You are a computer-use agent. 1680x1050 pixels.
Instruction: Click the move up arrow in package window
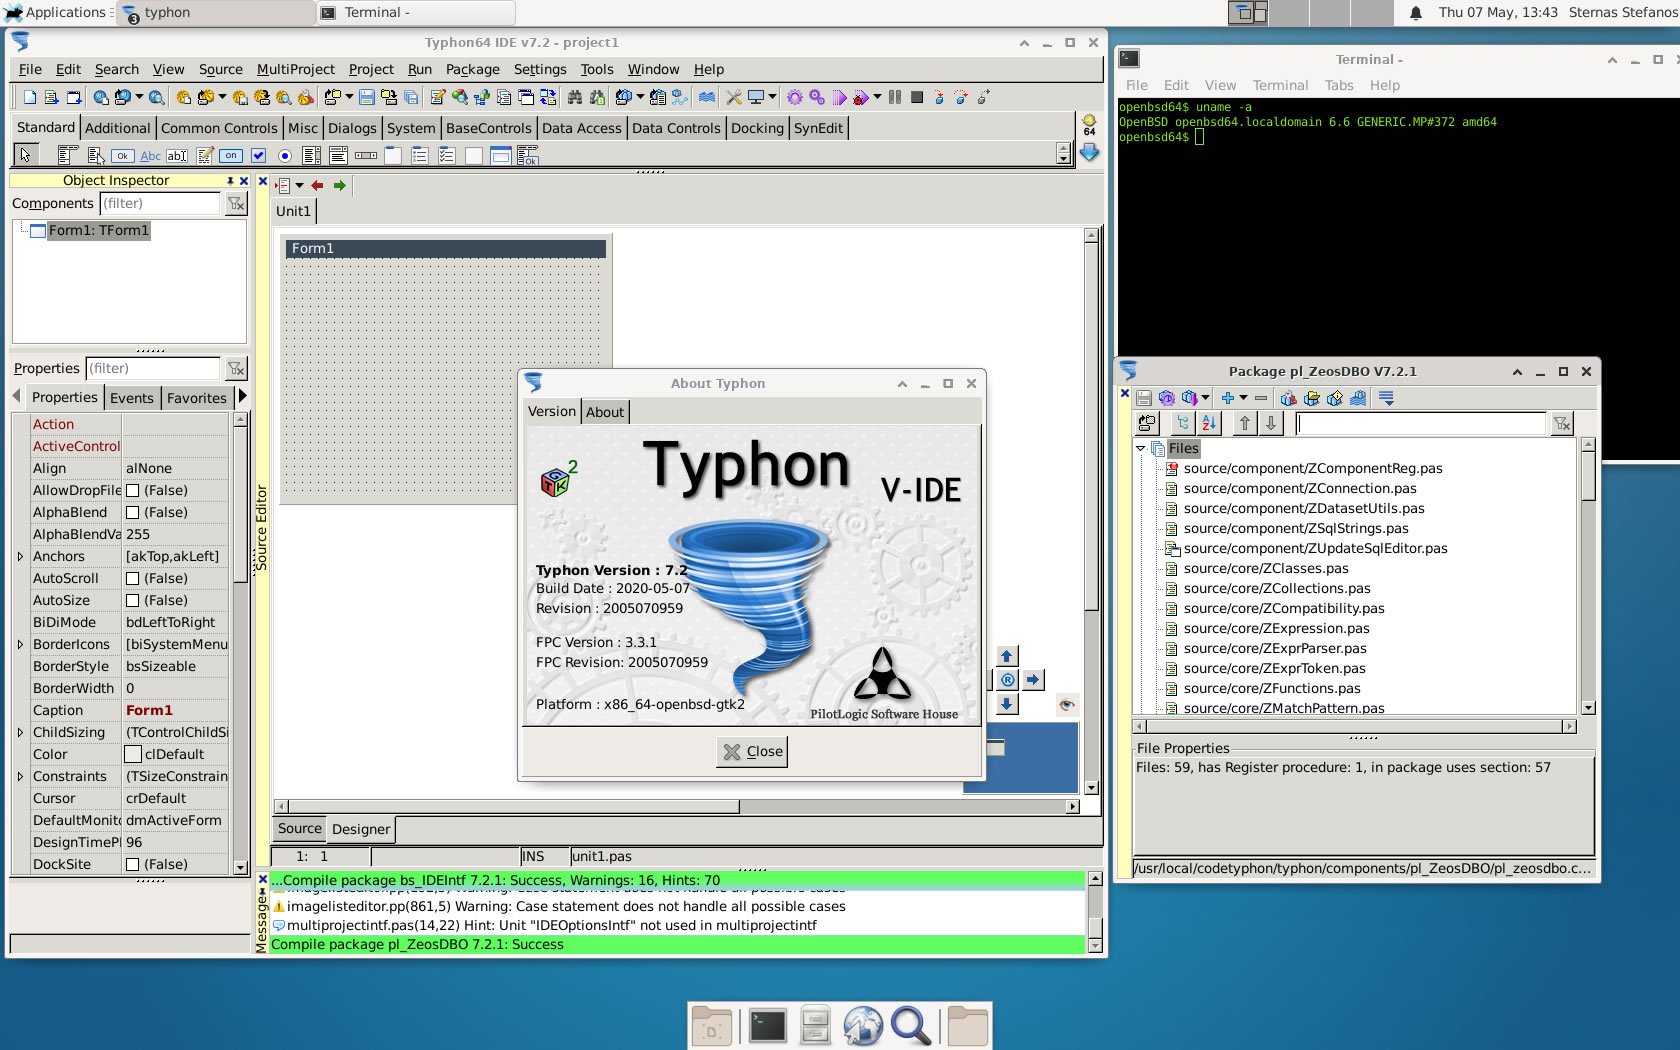(x=1245, y=423)
